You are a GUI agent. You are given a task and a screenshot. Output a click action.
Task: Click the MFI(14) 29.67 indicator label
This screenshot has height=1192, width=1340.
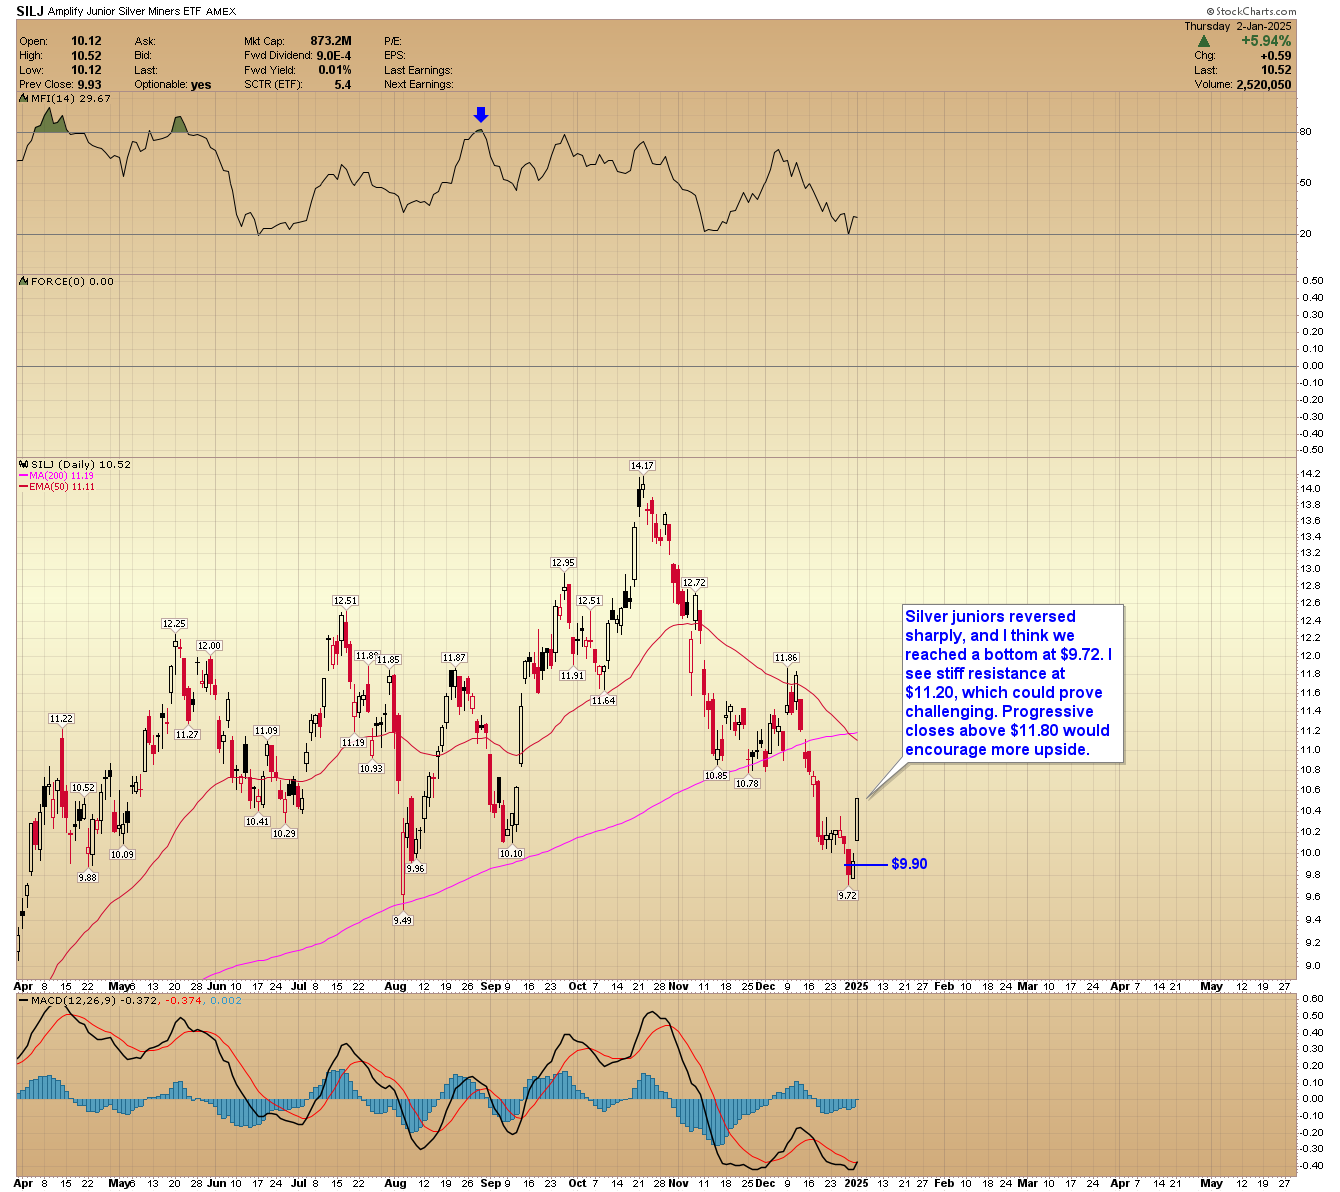(x=70, y=99)
